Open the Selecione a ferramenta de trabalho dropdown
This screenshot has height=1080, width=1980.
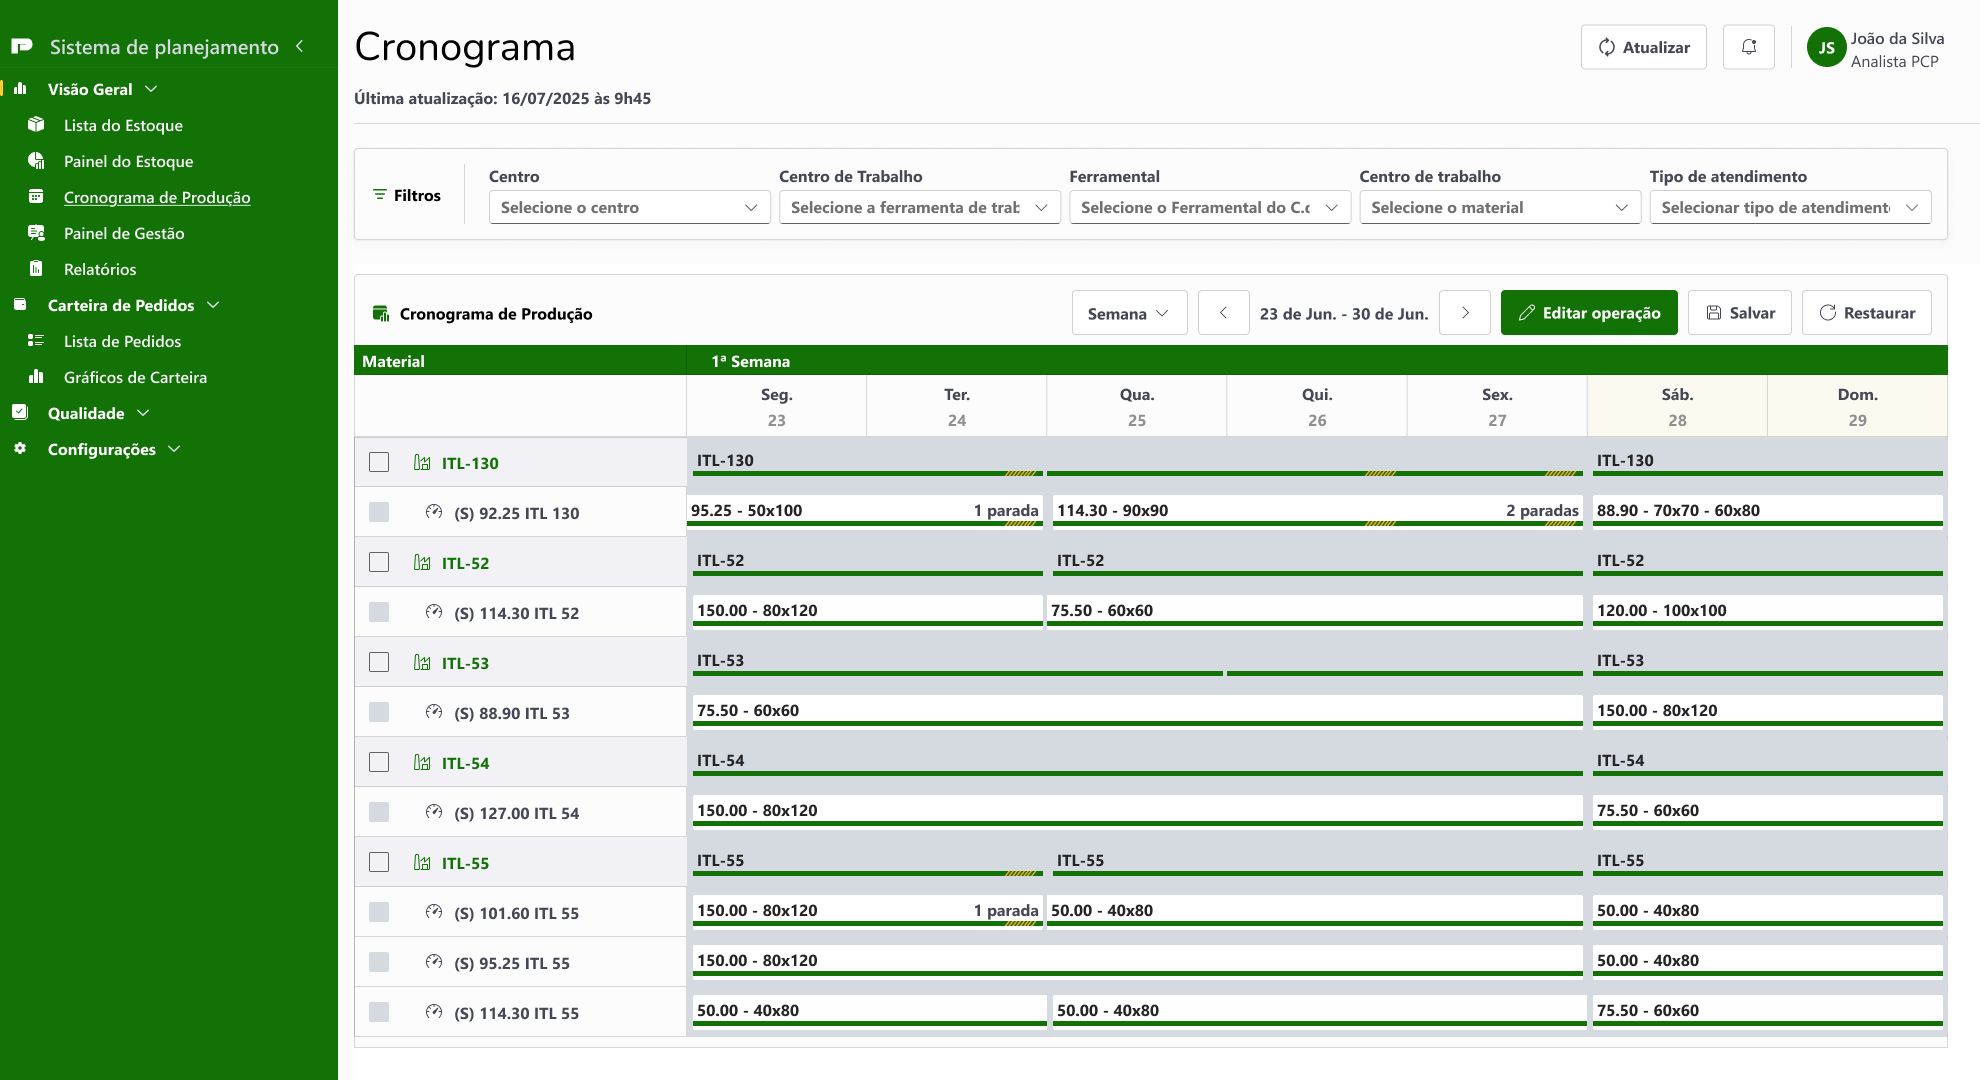(x=919, y=207)
